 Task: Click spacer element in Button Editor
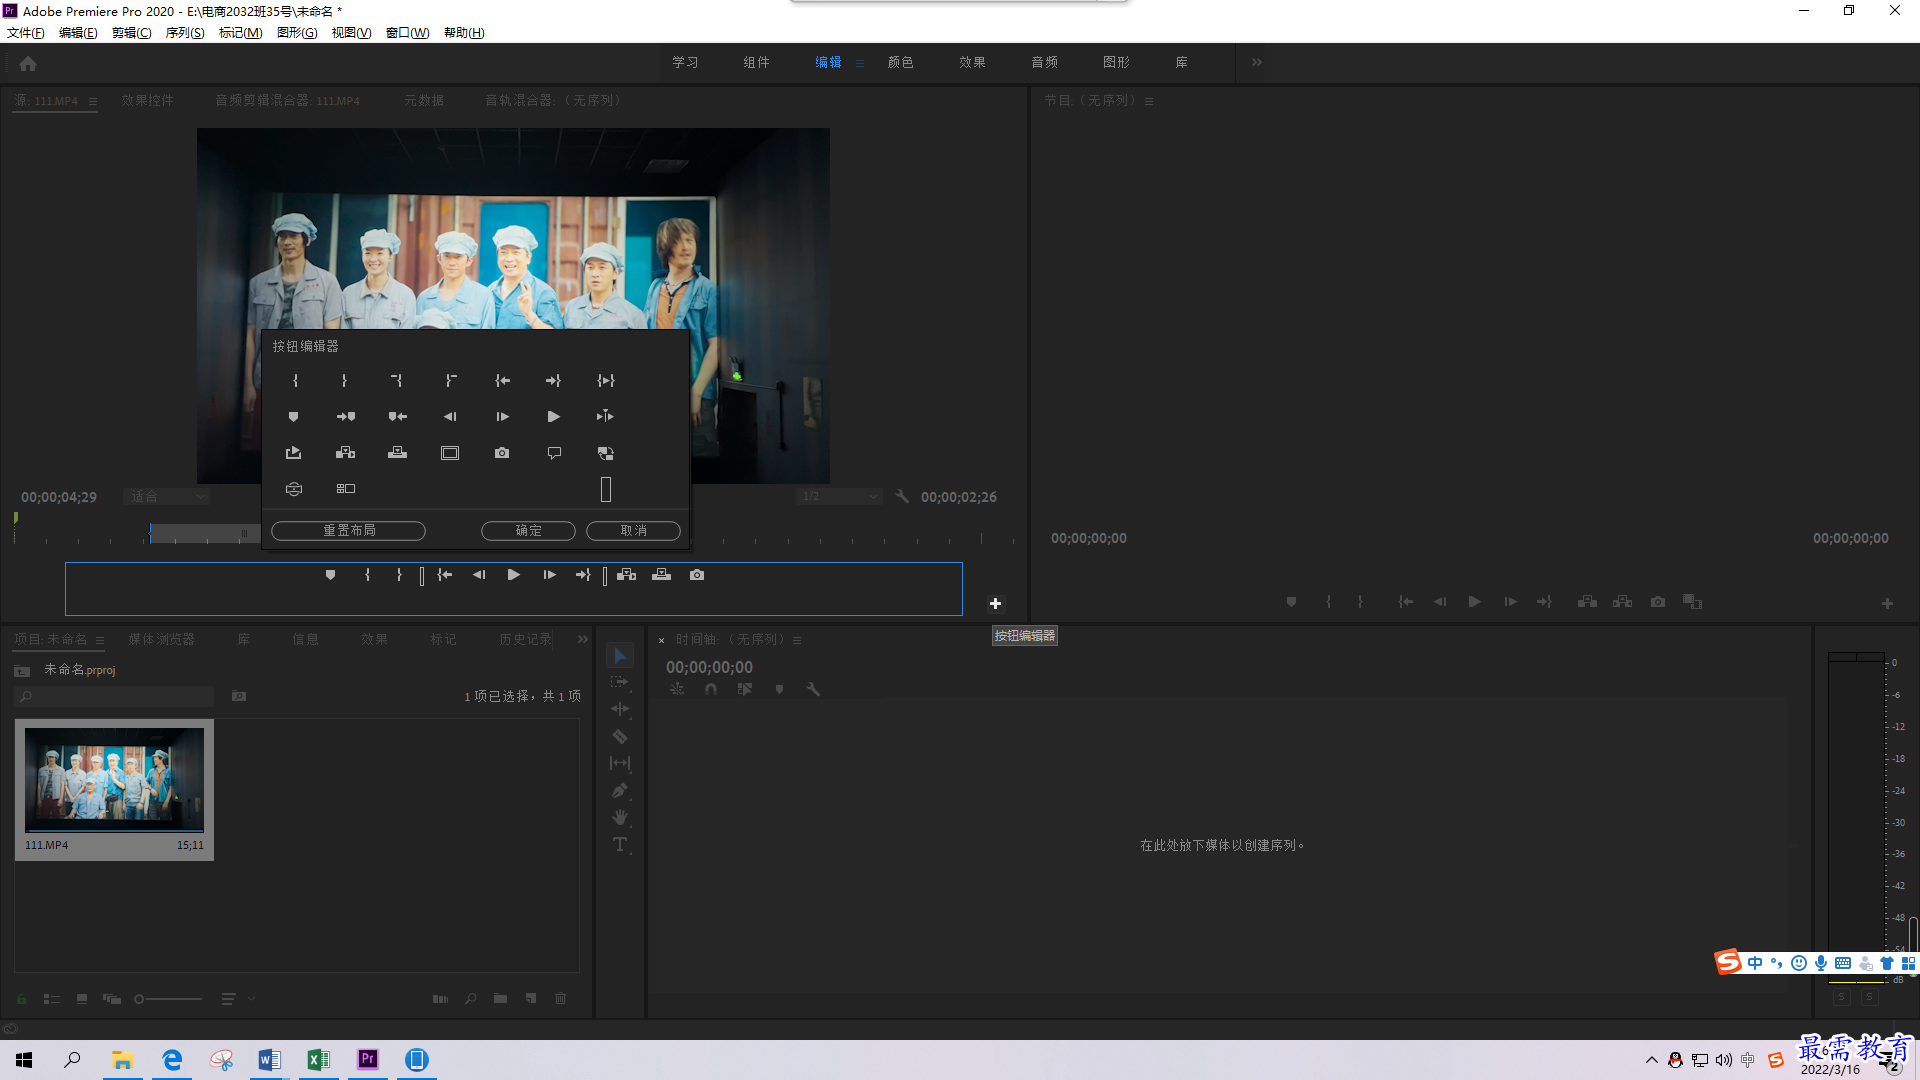point(606,489)
